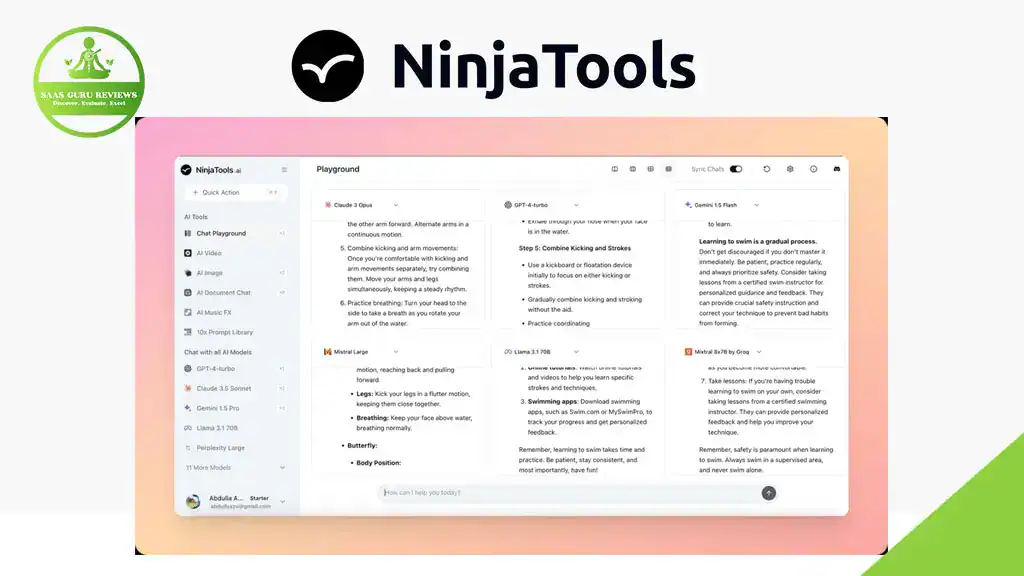The image size is (1024, 576).
Task: Click the 'Butterfly:' bullet in Mistral panel
Action: click(x=362, y=445)
